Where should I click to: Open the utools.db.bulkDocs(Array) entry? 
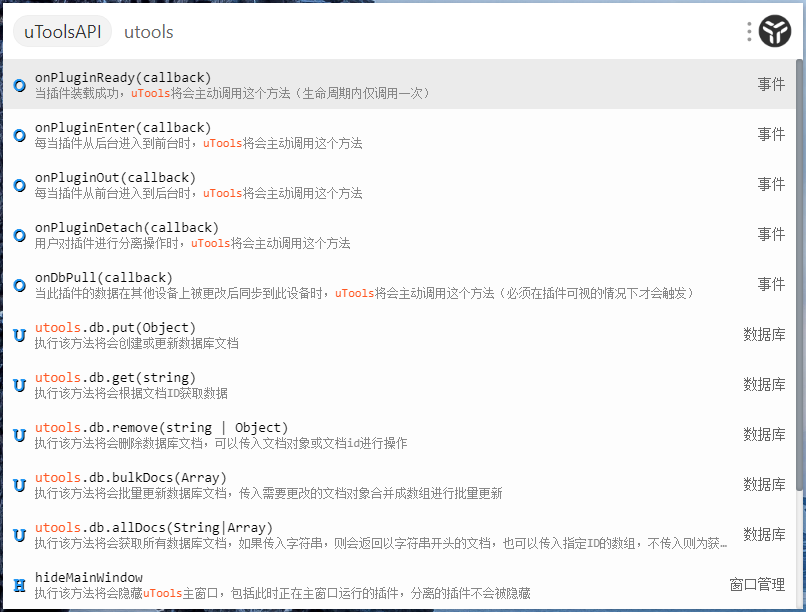pos(400,485)
